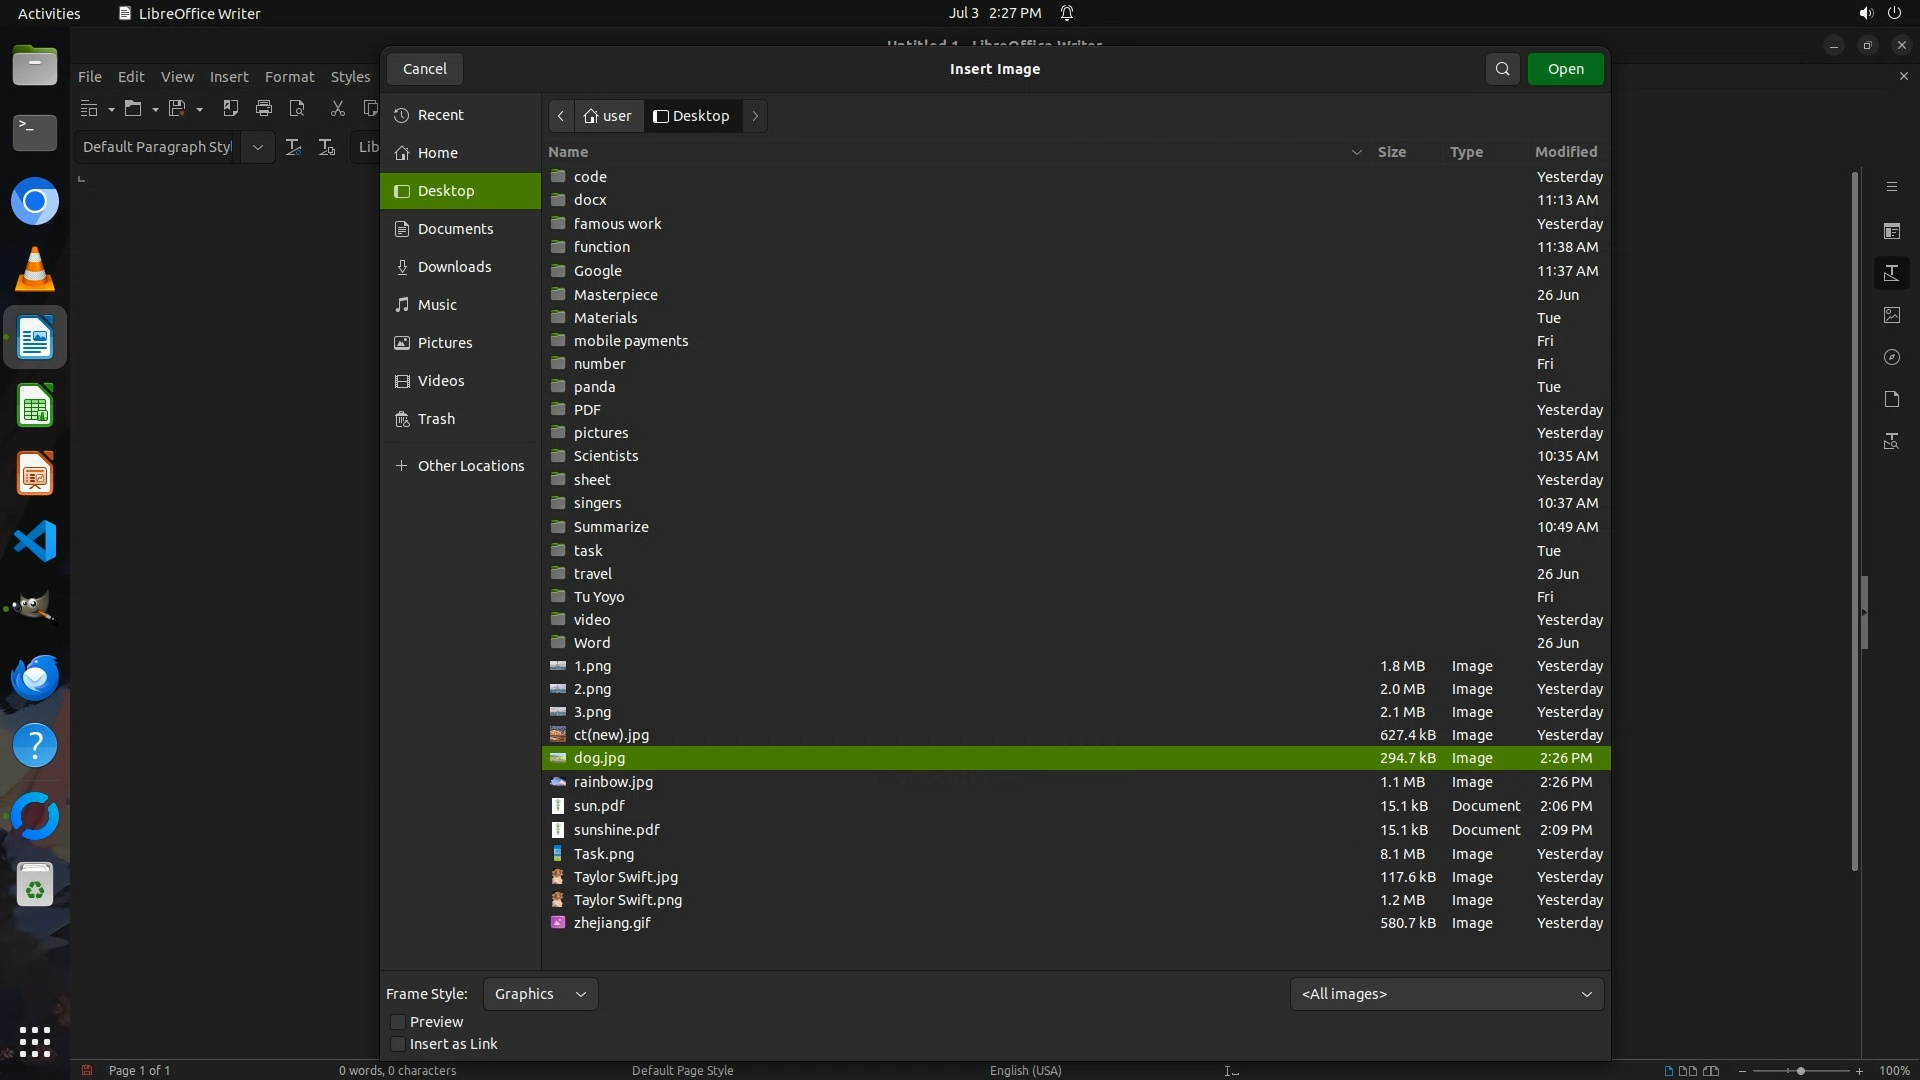Image resolution: width=1920 pixels, height=1080 pixels.
Task: Open Trash location in sidebar
Action: (436, 419)
